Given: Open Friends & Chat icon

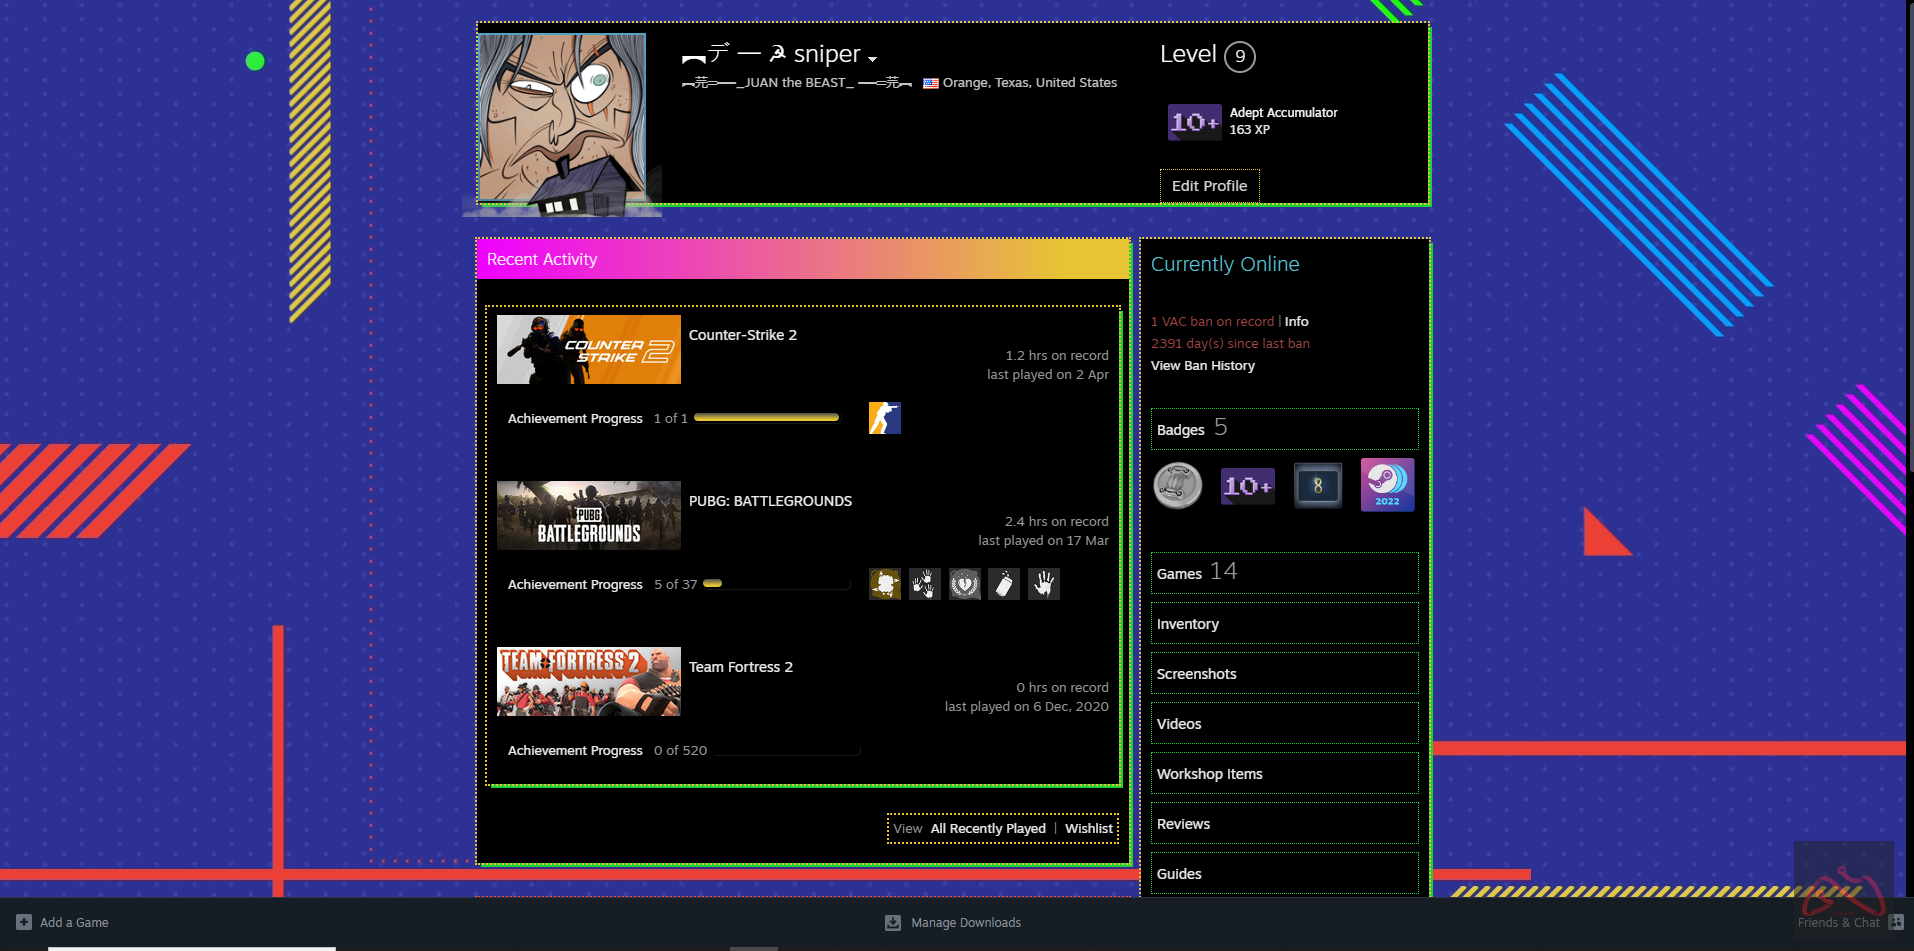Looking at the screenshot, I should pos(1895,922).
